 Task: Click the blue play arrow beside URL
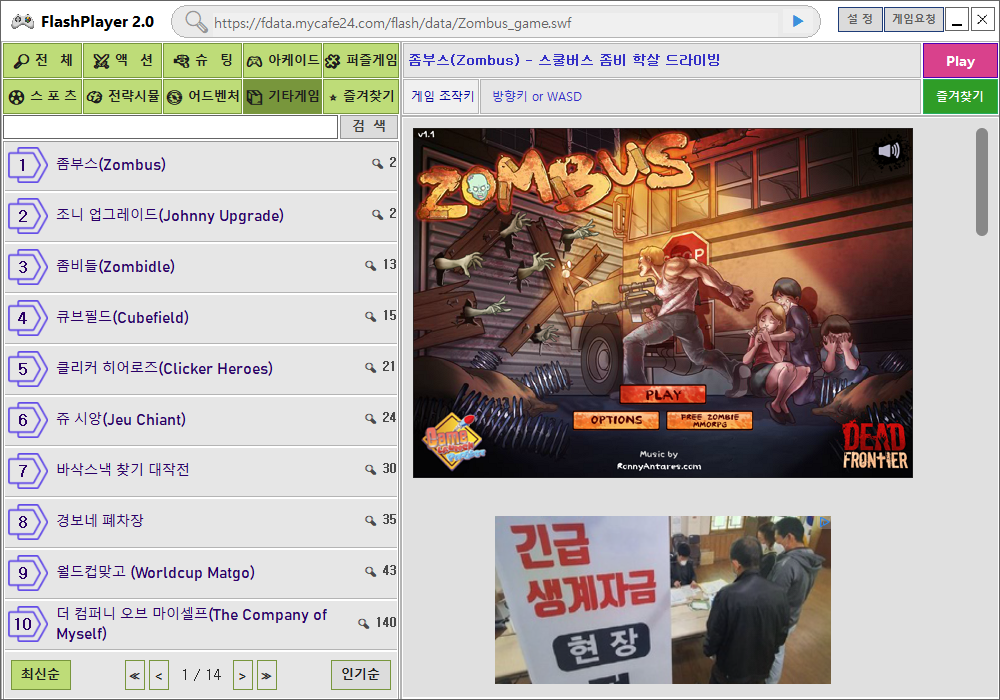(798, 21)
